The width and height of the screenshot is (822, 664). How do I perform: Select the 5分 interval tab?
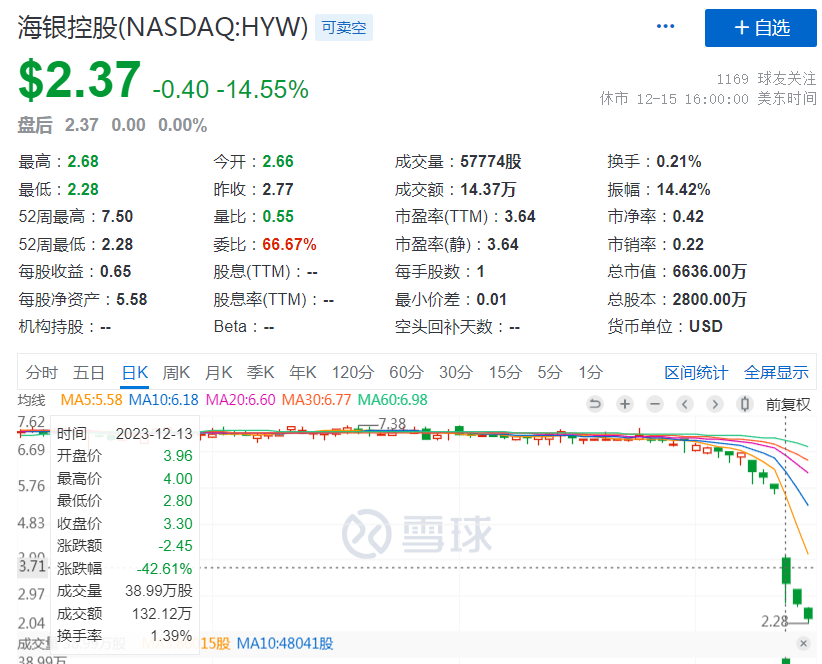[x=549, y=373]
